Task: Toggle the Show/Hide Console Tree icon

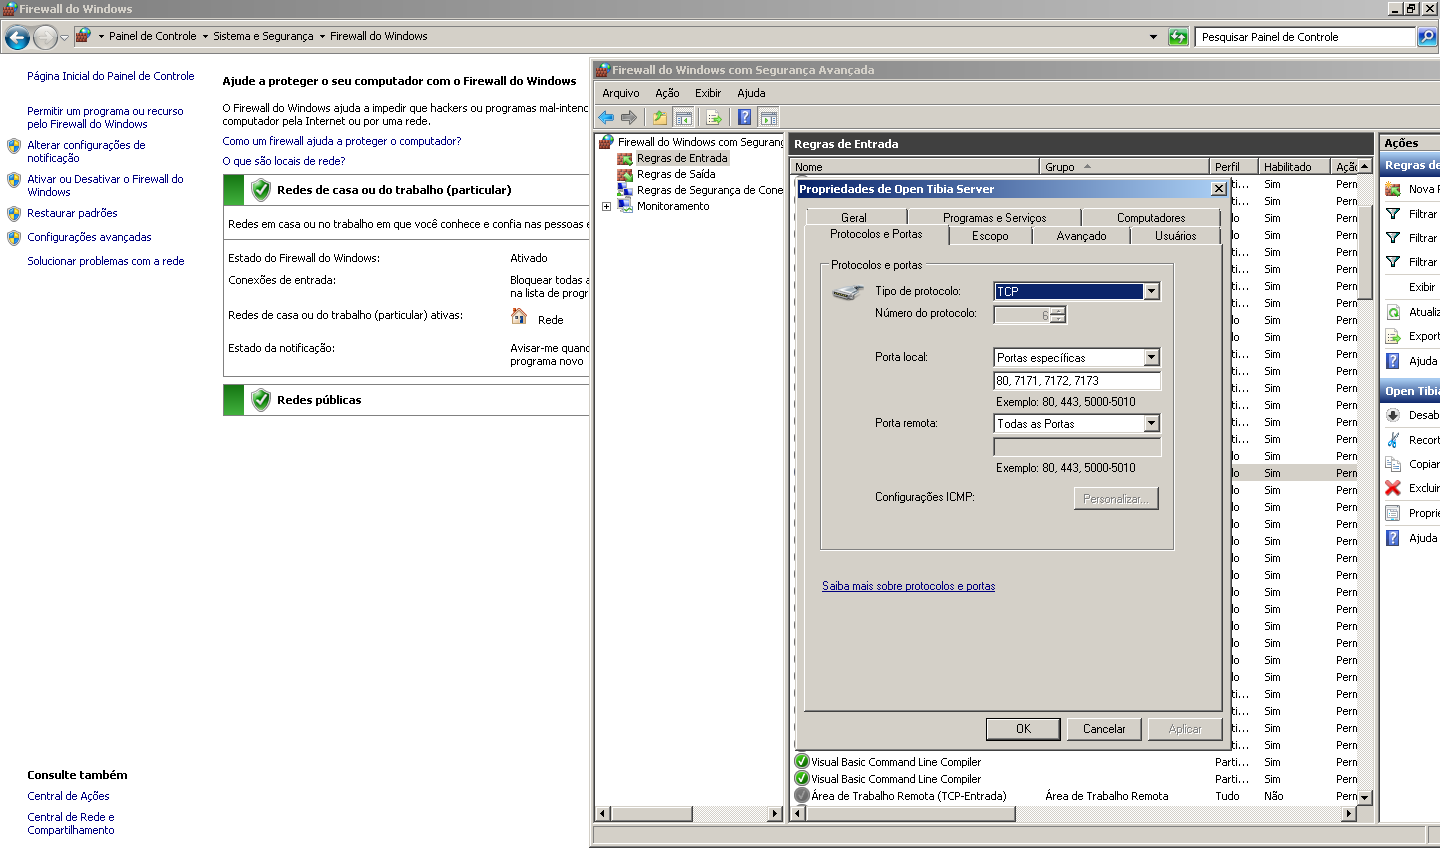Action: point(683,117)
